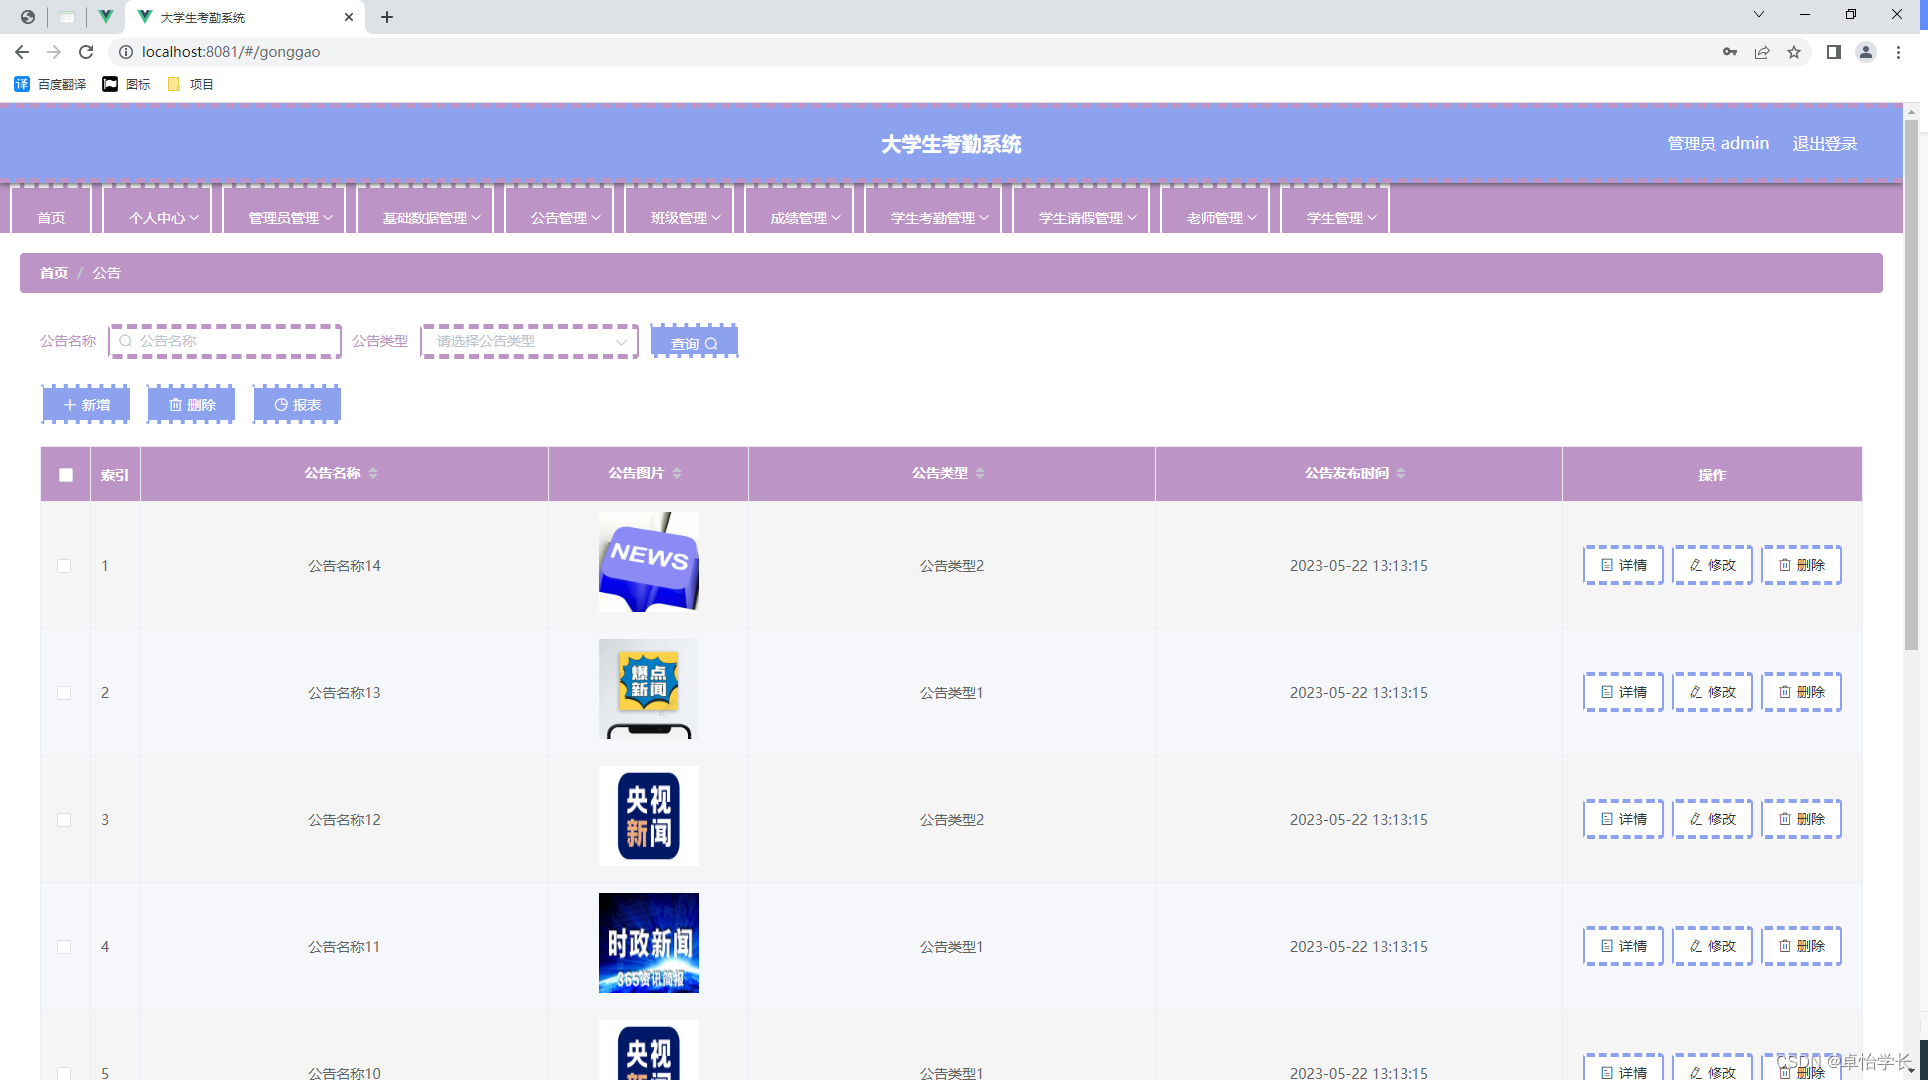
Task: Sort by announcement name column arrows
Action: [373, 473]
